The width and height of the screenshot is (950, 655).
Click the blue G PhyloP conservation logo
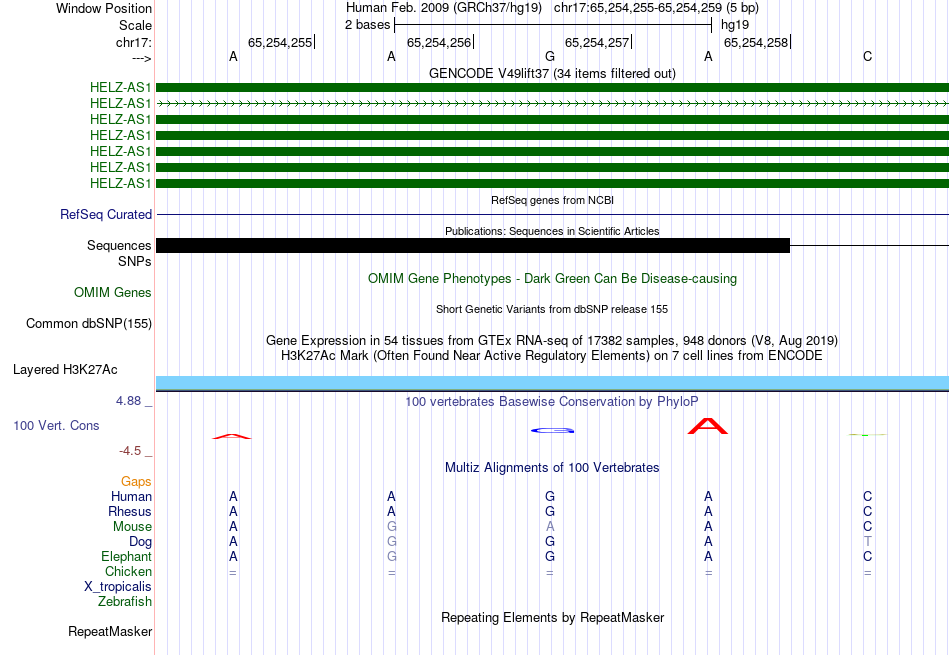[x=552, y=431]
